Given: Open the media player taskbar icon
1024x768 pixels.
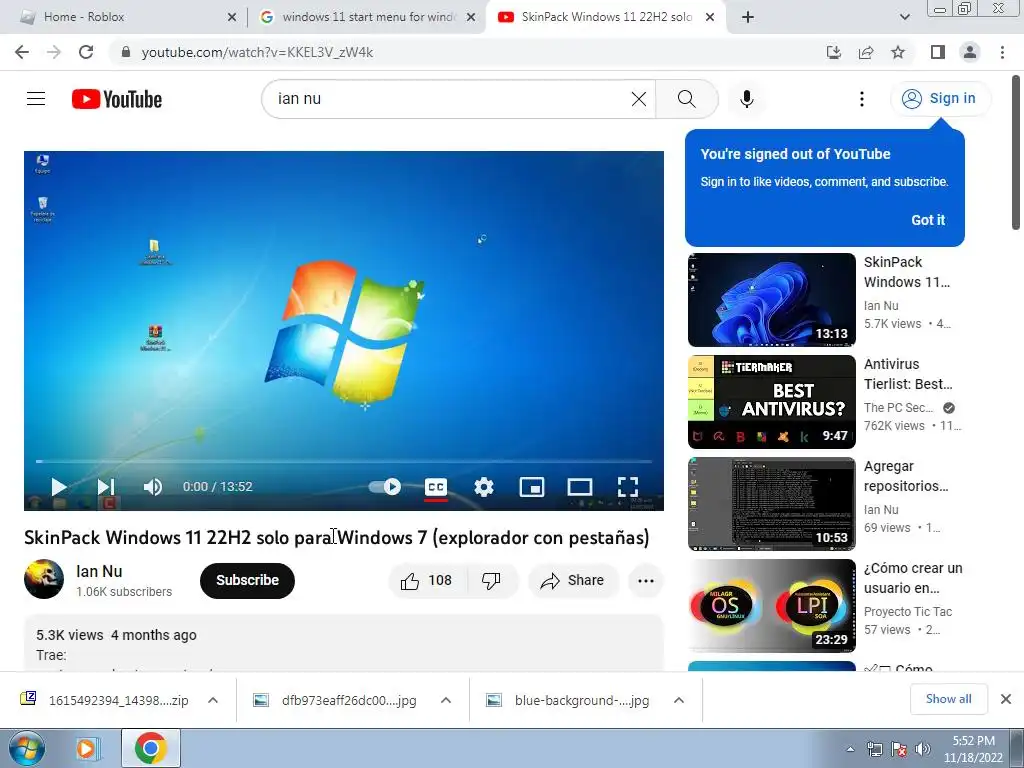Looking at the screenshot, I should [x=86, y=748].
